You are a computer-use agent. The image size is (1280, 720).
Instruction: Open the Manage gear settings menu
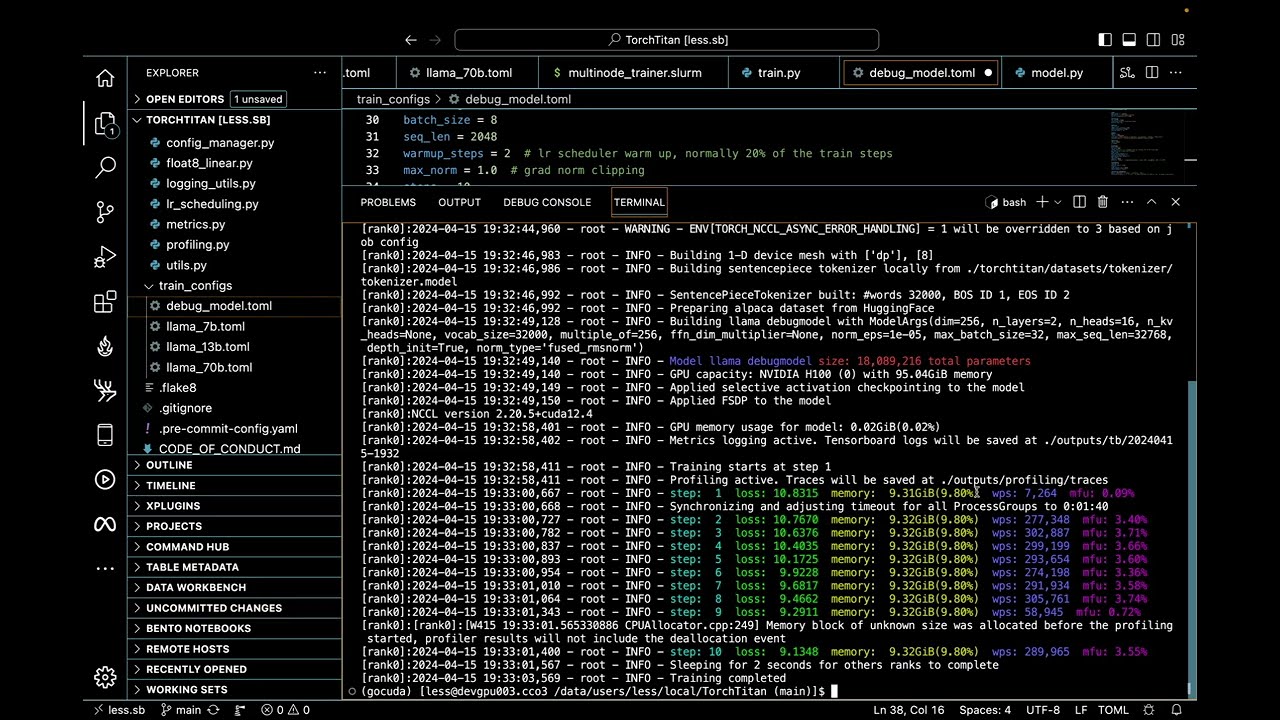[105, 677]
